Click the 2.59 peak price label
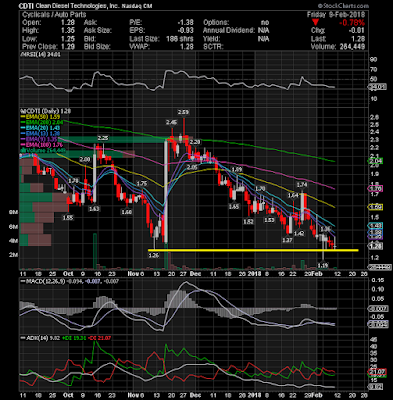Image resolution: width=393 pixels, height=400 pixels. (183, 112)
